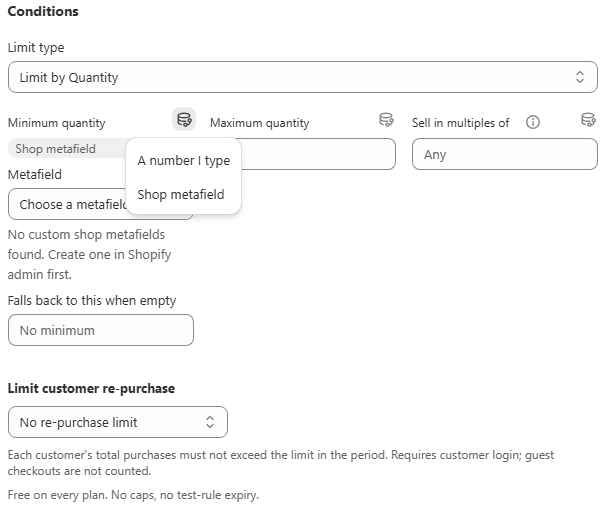Image resolution: width=601 pixels, height=512 pixels.
Task: Click the 'Metafield' label
Action: coord(34,174)
